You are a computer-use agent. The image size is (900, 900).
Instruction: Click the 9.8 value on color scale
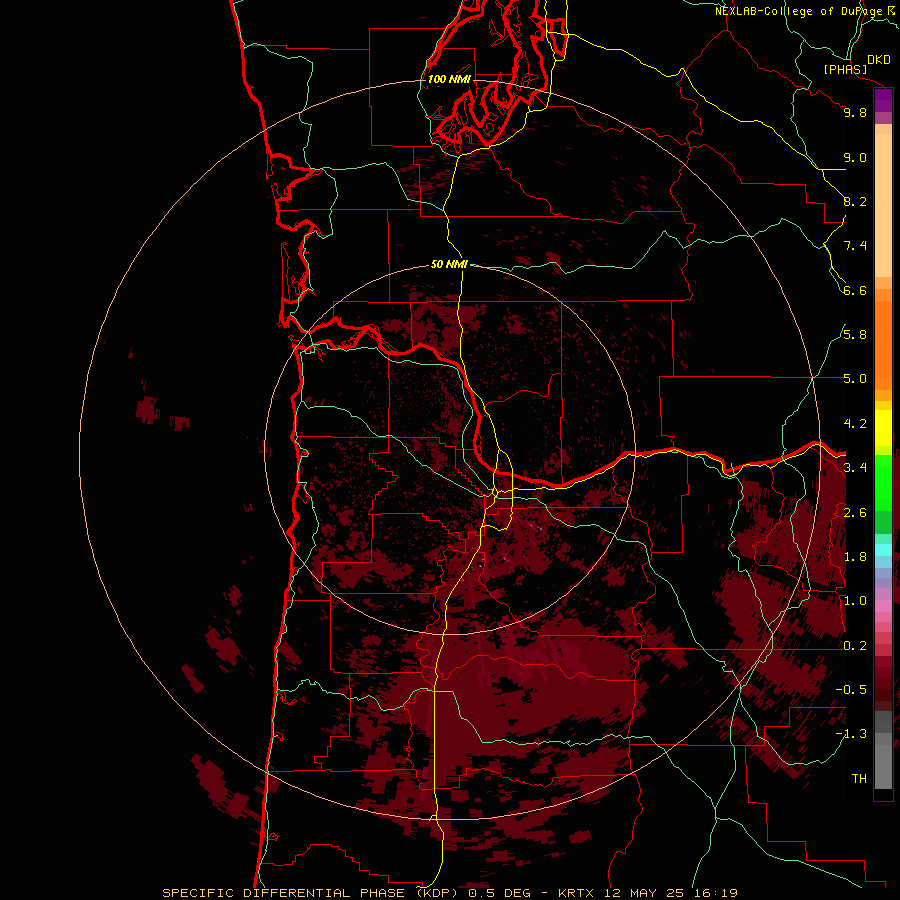(855, 112)
